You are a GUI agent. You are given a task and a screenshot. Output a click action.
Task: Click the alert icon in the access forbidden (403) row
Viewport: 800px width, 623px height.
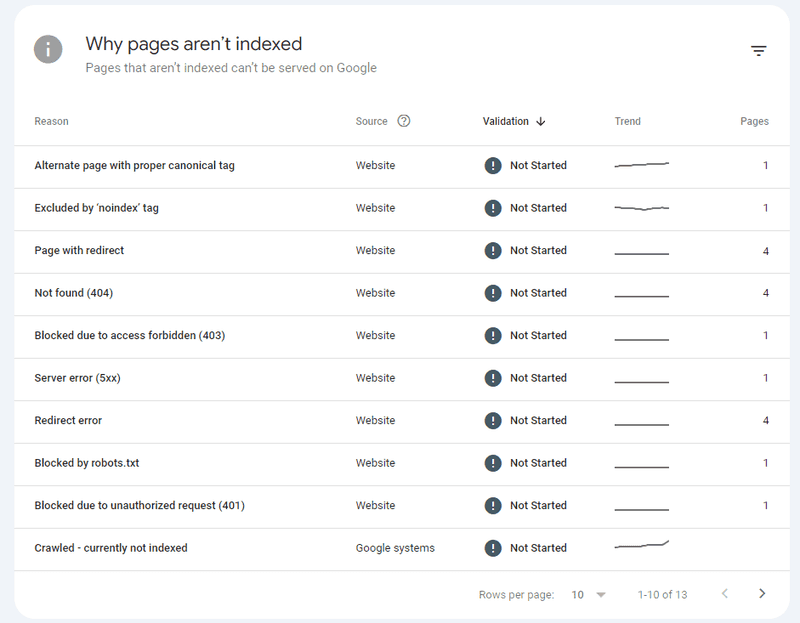(x=493, y=335)
